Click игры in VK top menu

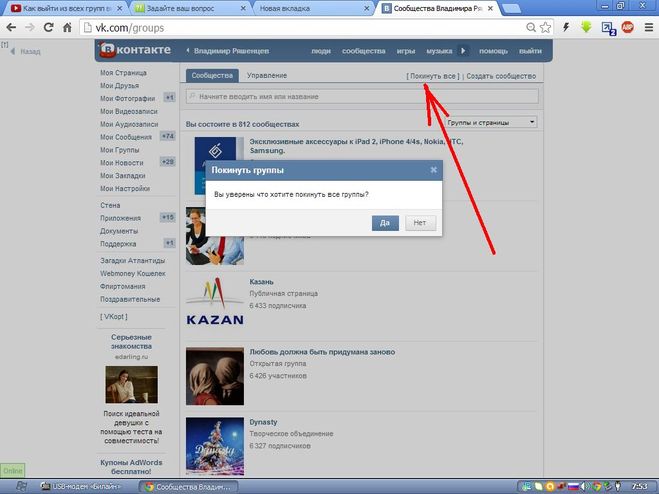(406, 51)
